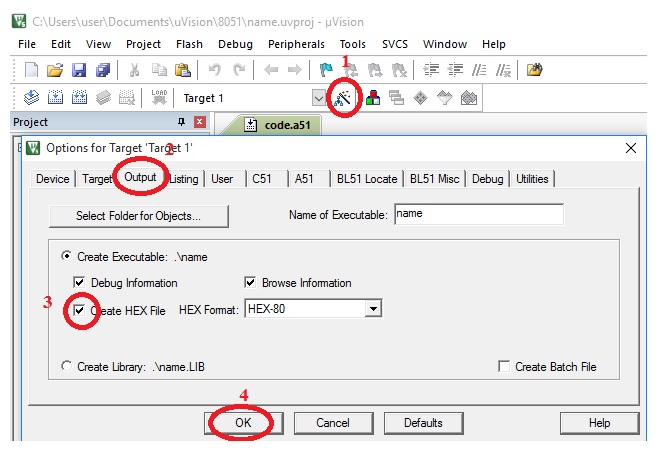Click the Open file folder icon
Viewport: 662px width, 450px height.
pos(55,70)
